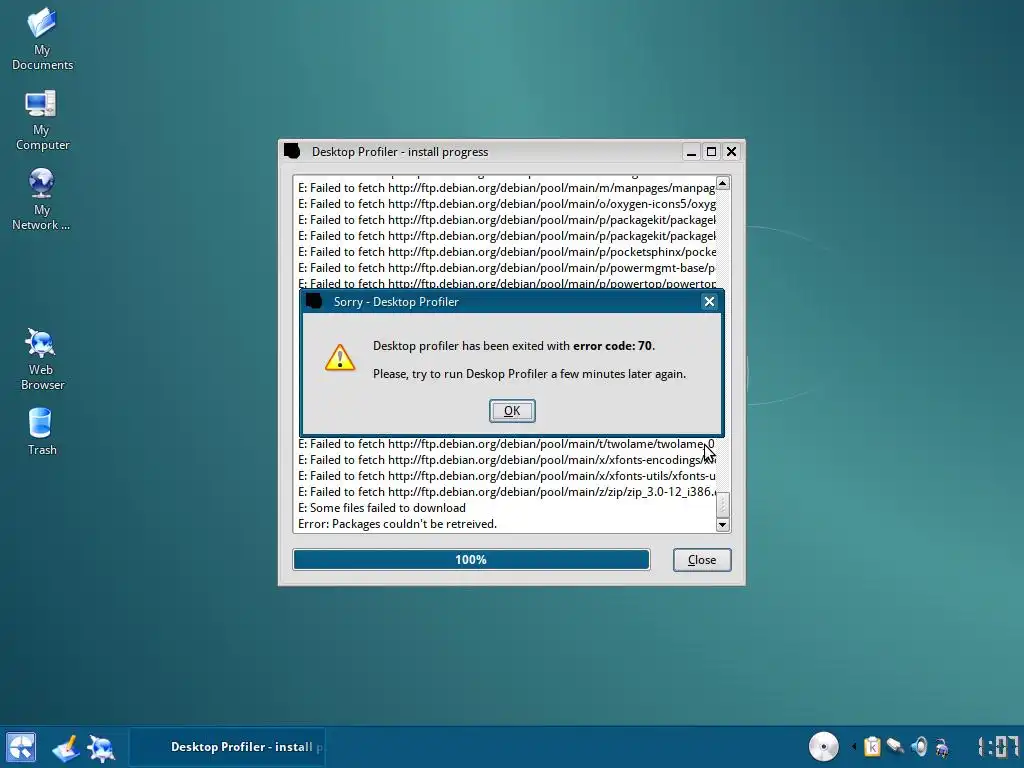The image size is (1024, 768).
Task: Click the twolame failed fetch line
Action: click(x=507, y=444)
